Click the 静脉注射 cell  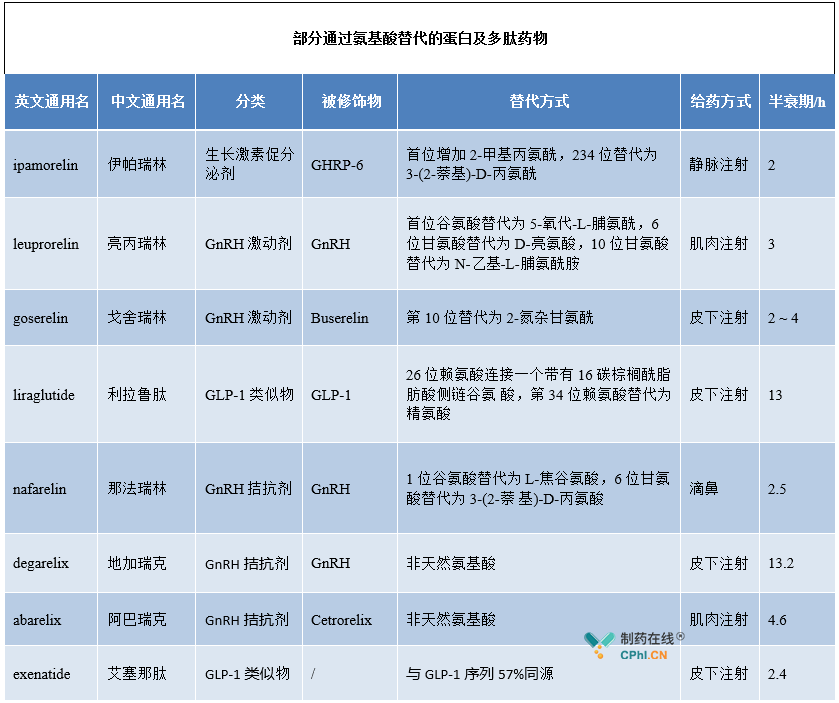click(x=719, y=164)
